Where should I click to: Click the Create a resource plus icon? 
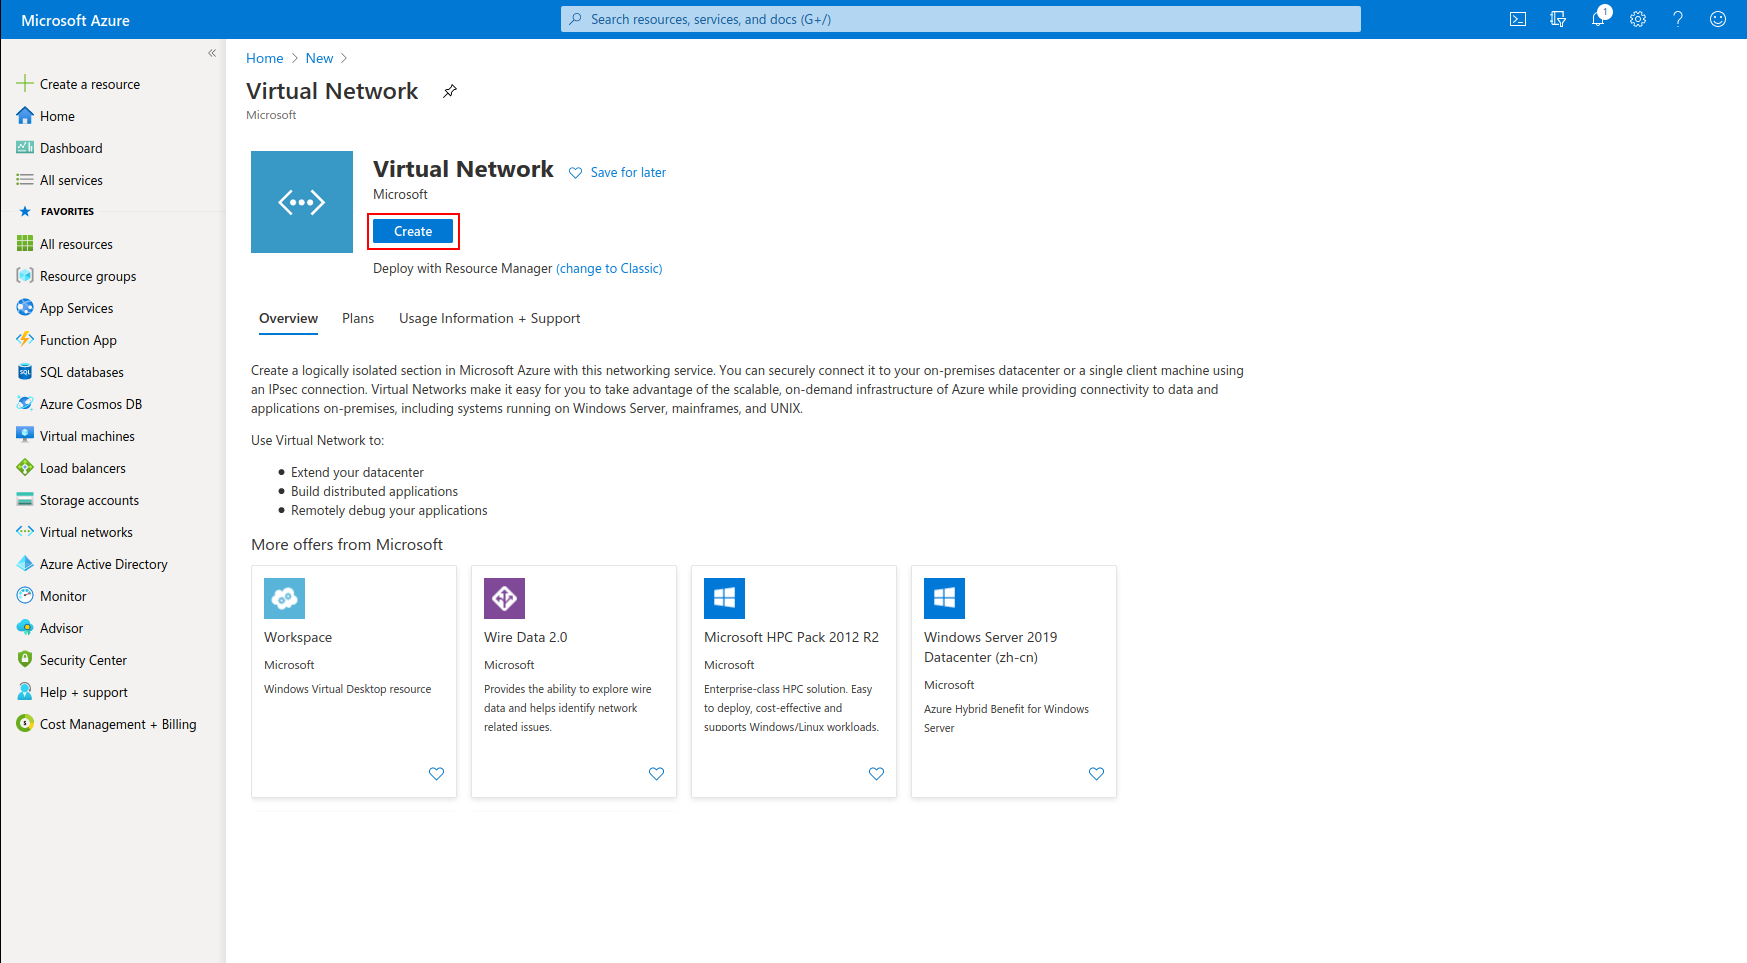click(x=25, y=84)
